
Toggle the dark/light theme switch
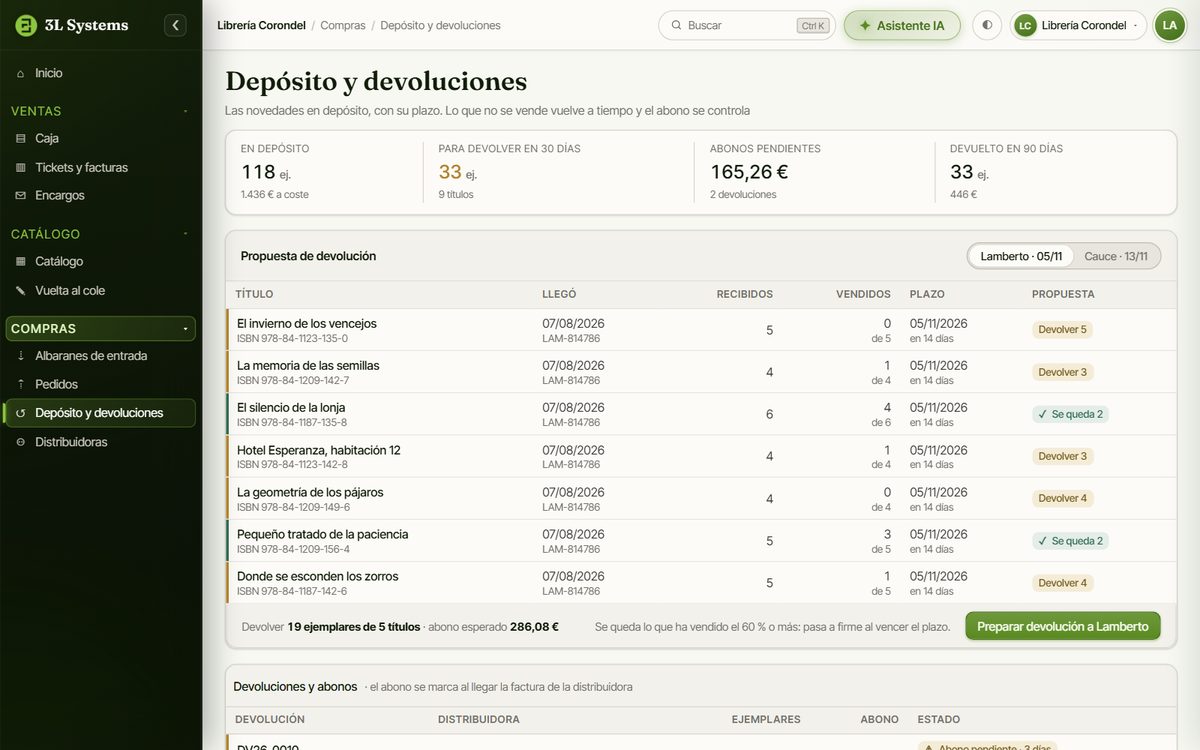pos(987,25)
